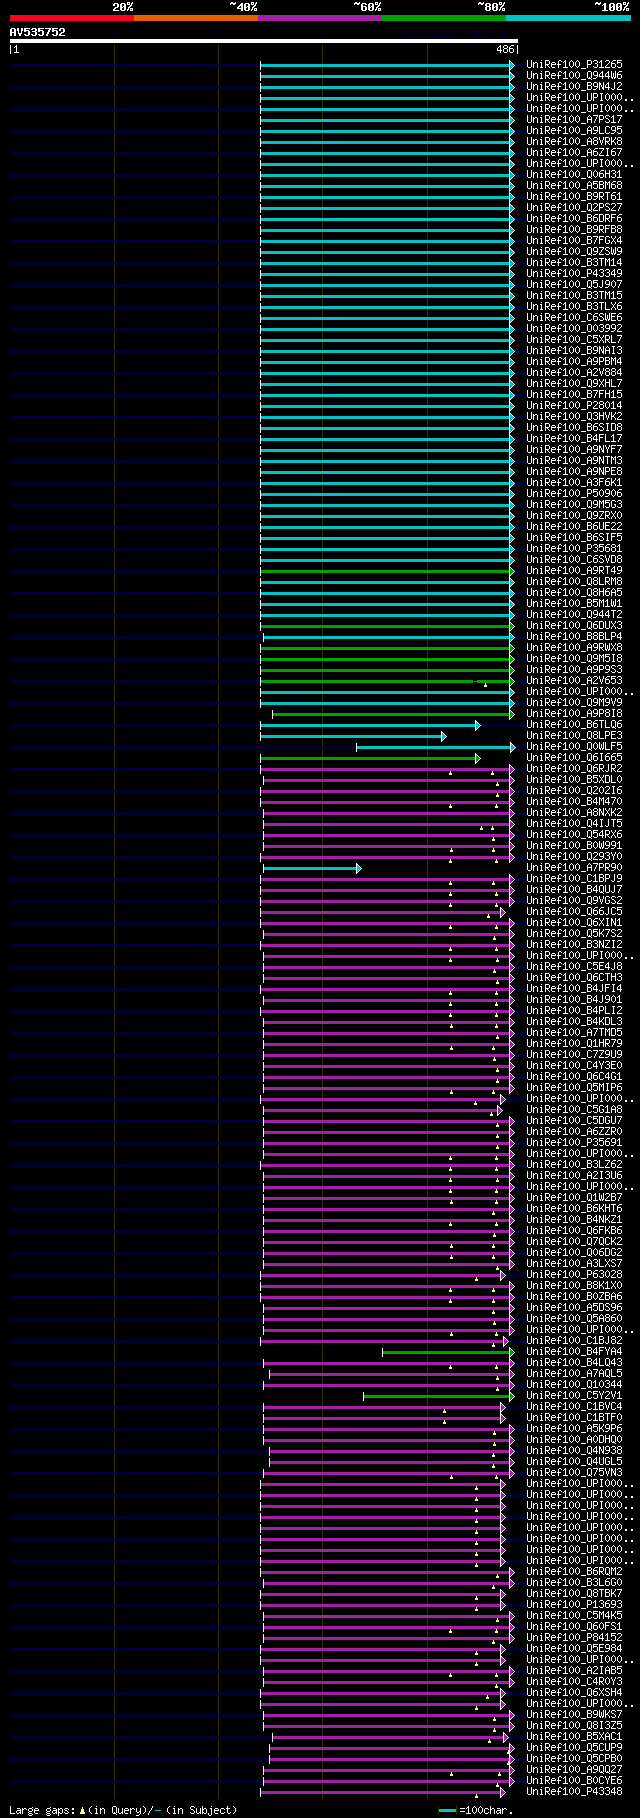
Task: Select label UniRef100_Q2PS27
Action: click(x=574, y=208)
